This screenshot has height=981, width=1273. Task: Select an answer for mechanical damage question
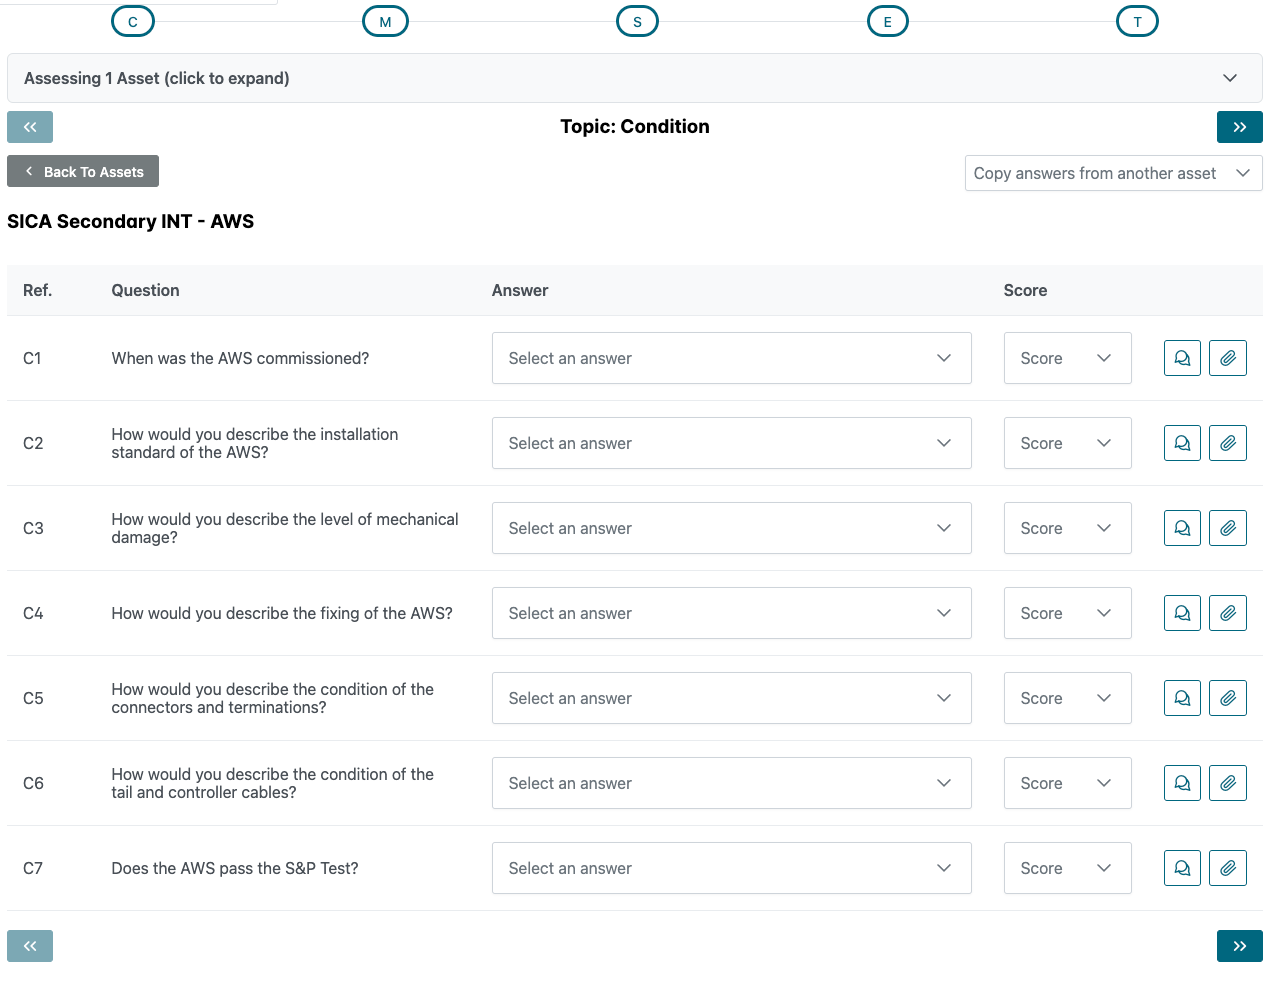point(731,528)
